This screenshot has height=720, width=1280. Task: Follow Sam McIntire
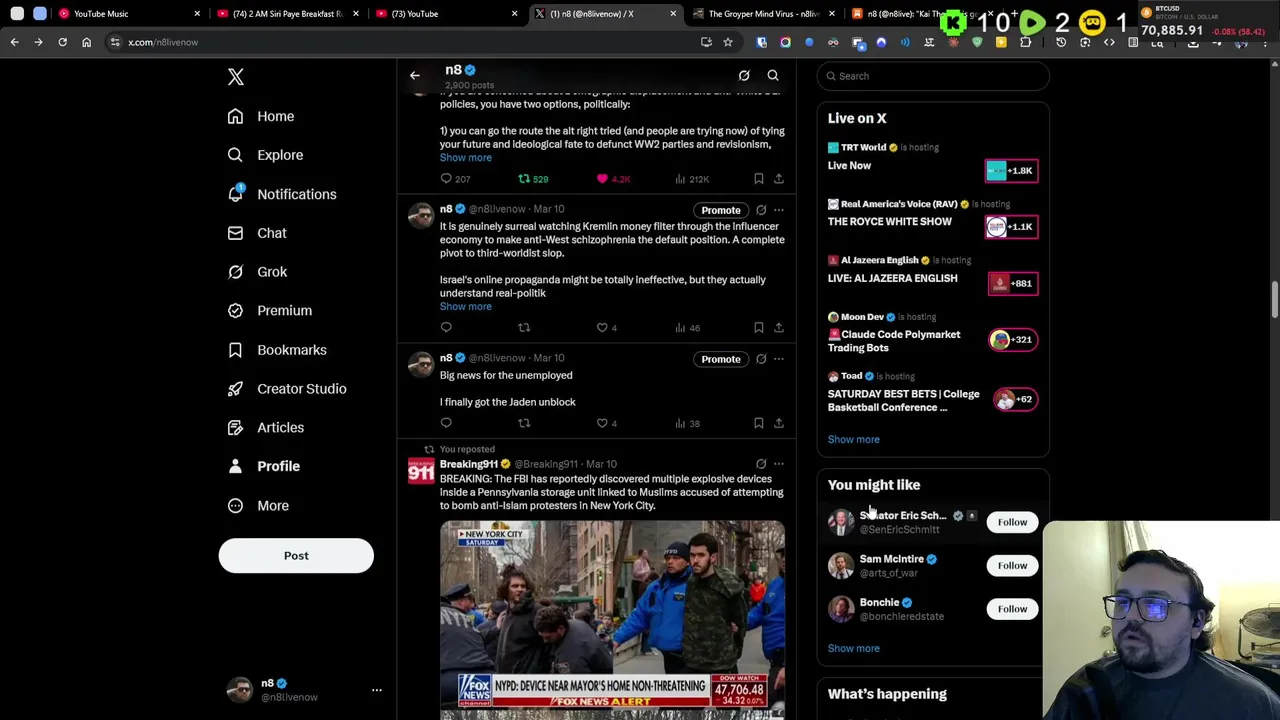tap(1012, 566)
